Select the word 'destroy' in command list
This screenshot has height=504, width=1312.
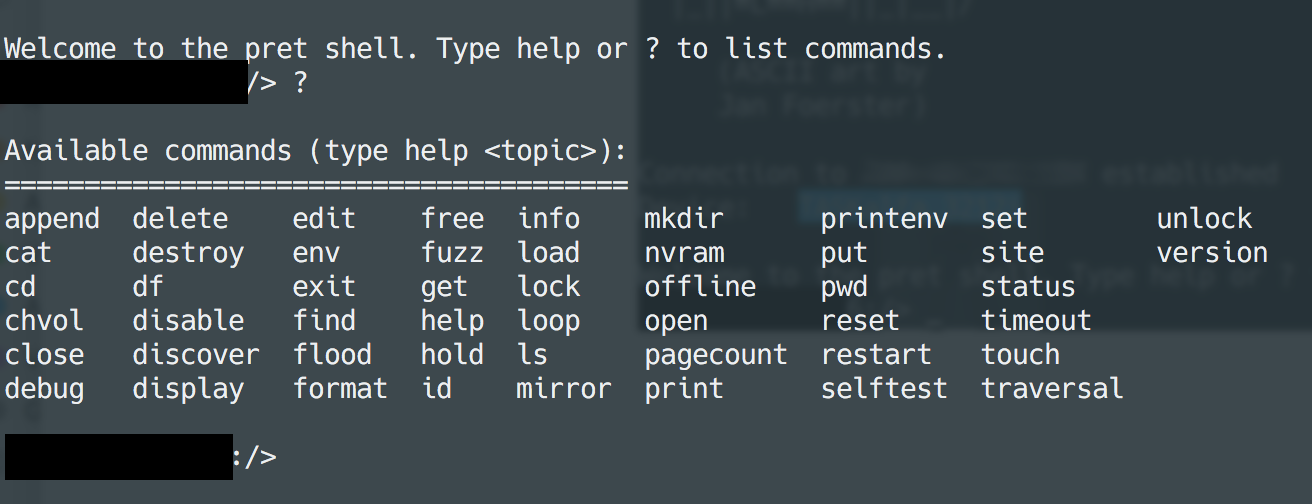188,253
